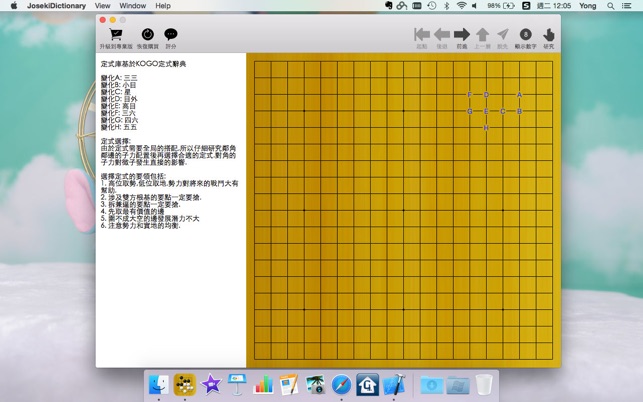This screenshot has height=402, width=643.
Task: Click the Time Machine clock icon
Action: [431, 6]
